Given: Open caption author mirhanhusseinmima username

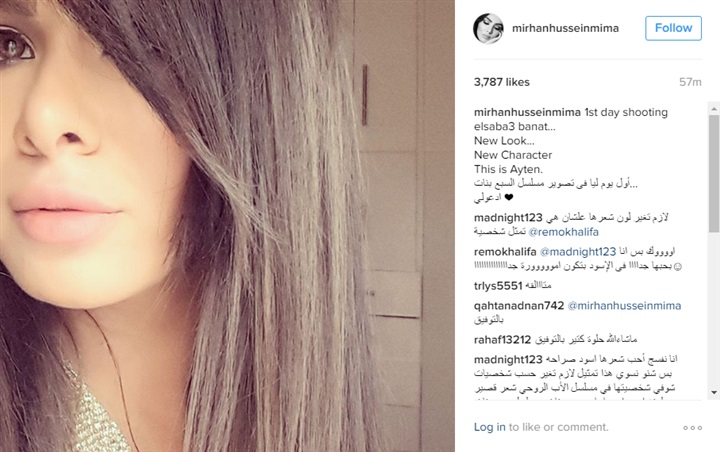Looking at the screenshot, I should pos(527,113).
